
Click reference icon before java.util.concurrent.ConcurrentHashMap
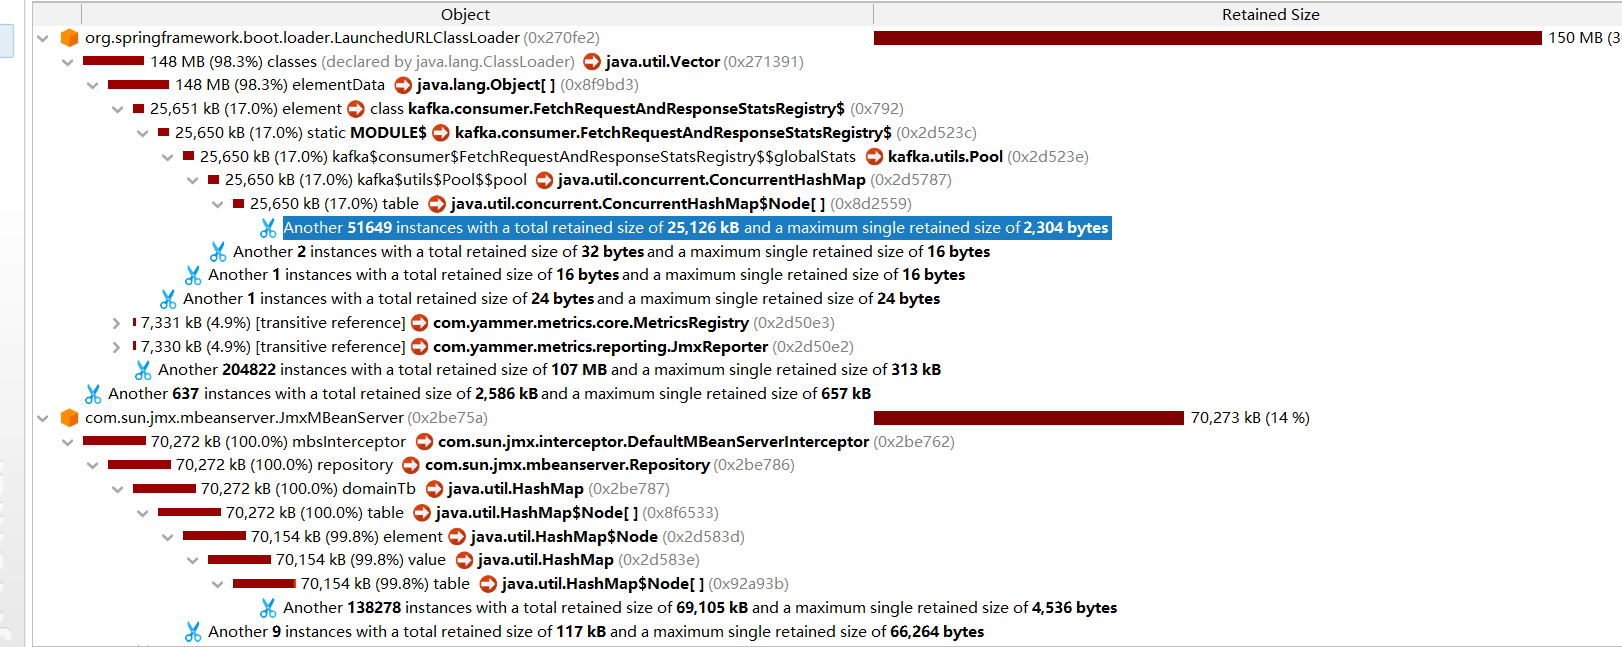(x=544, y=180)
